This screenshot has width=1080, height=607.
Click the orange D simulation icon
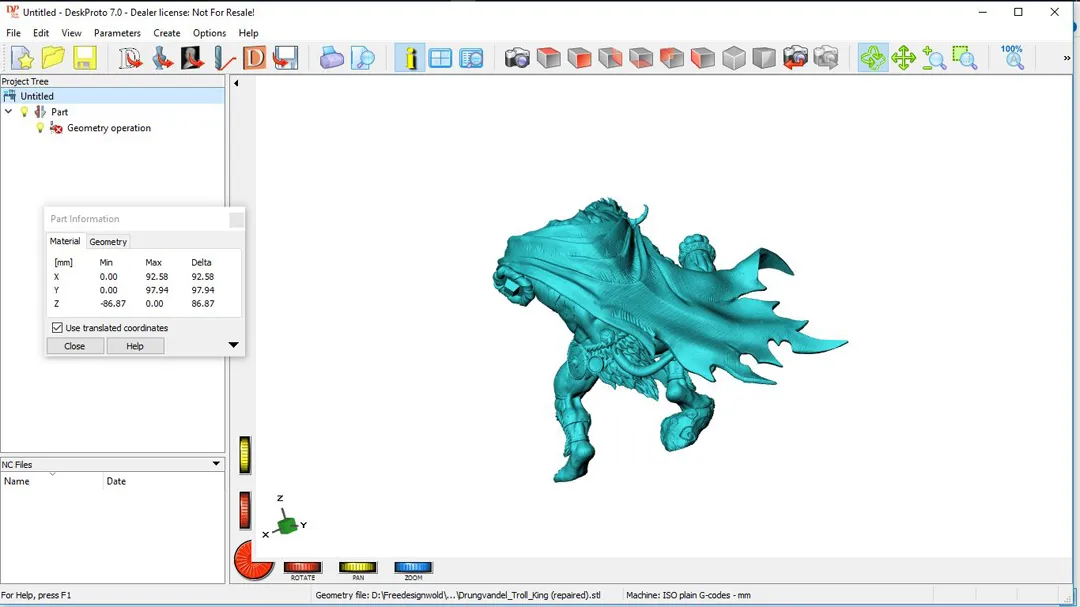coord(254,58)
